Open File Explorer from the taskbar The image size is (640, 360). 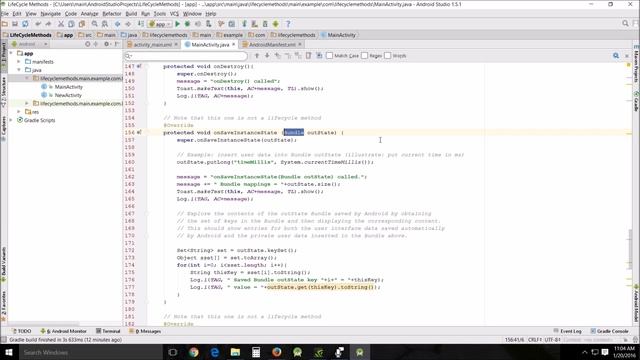point(235,352)
